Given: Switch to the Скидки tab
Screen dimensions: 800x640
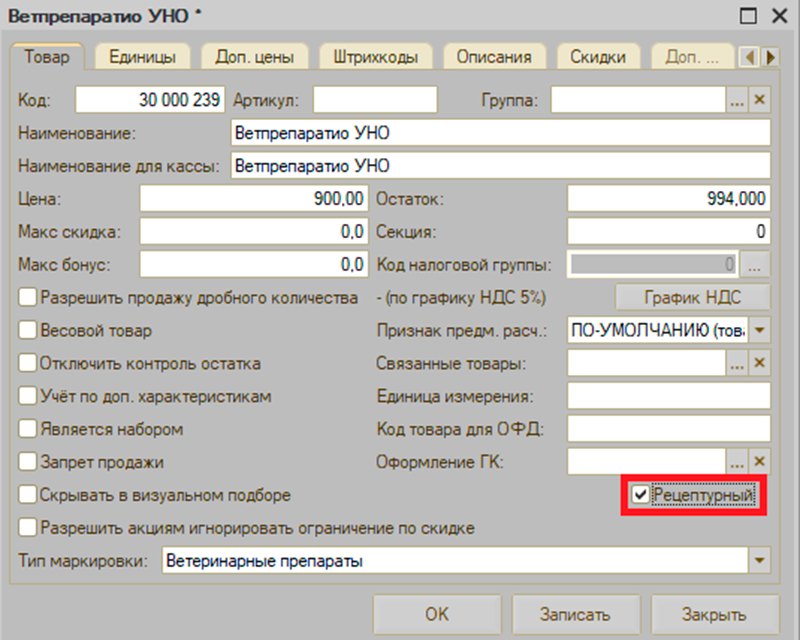Looking at the screenshot, I should tap(597, 57).
